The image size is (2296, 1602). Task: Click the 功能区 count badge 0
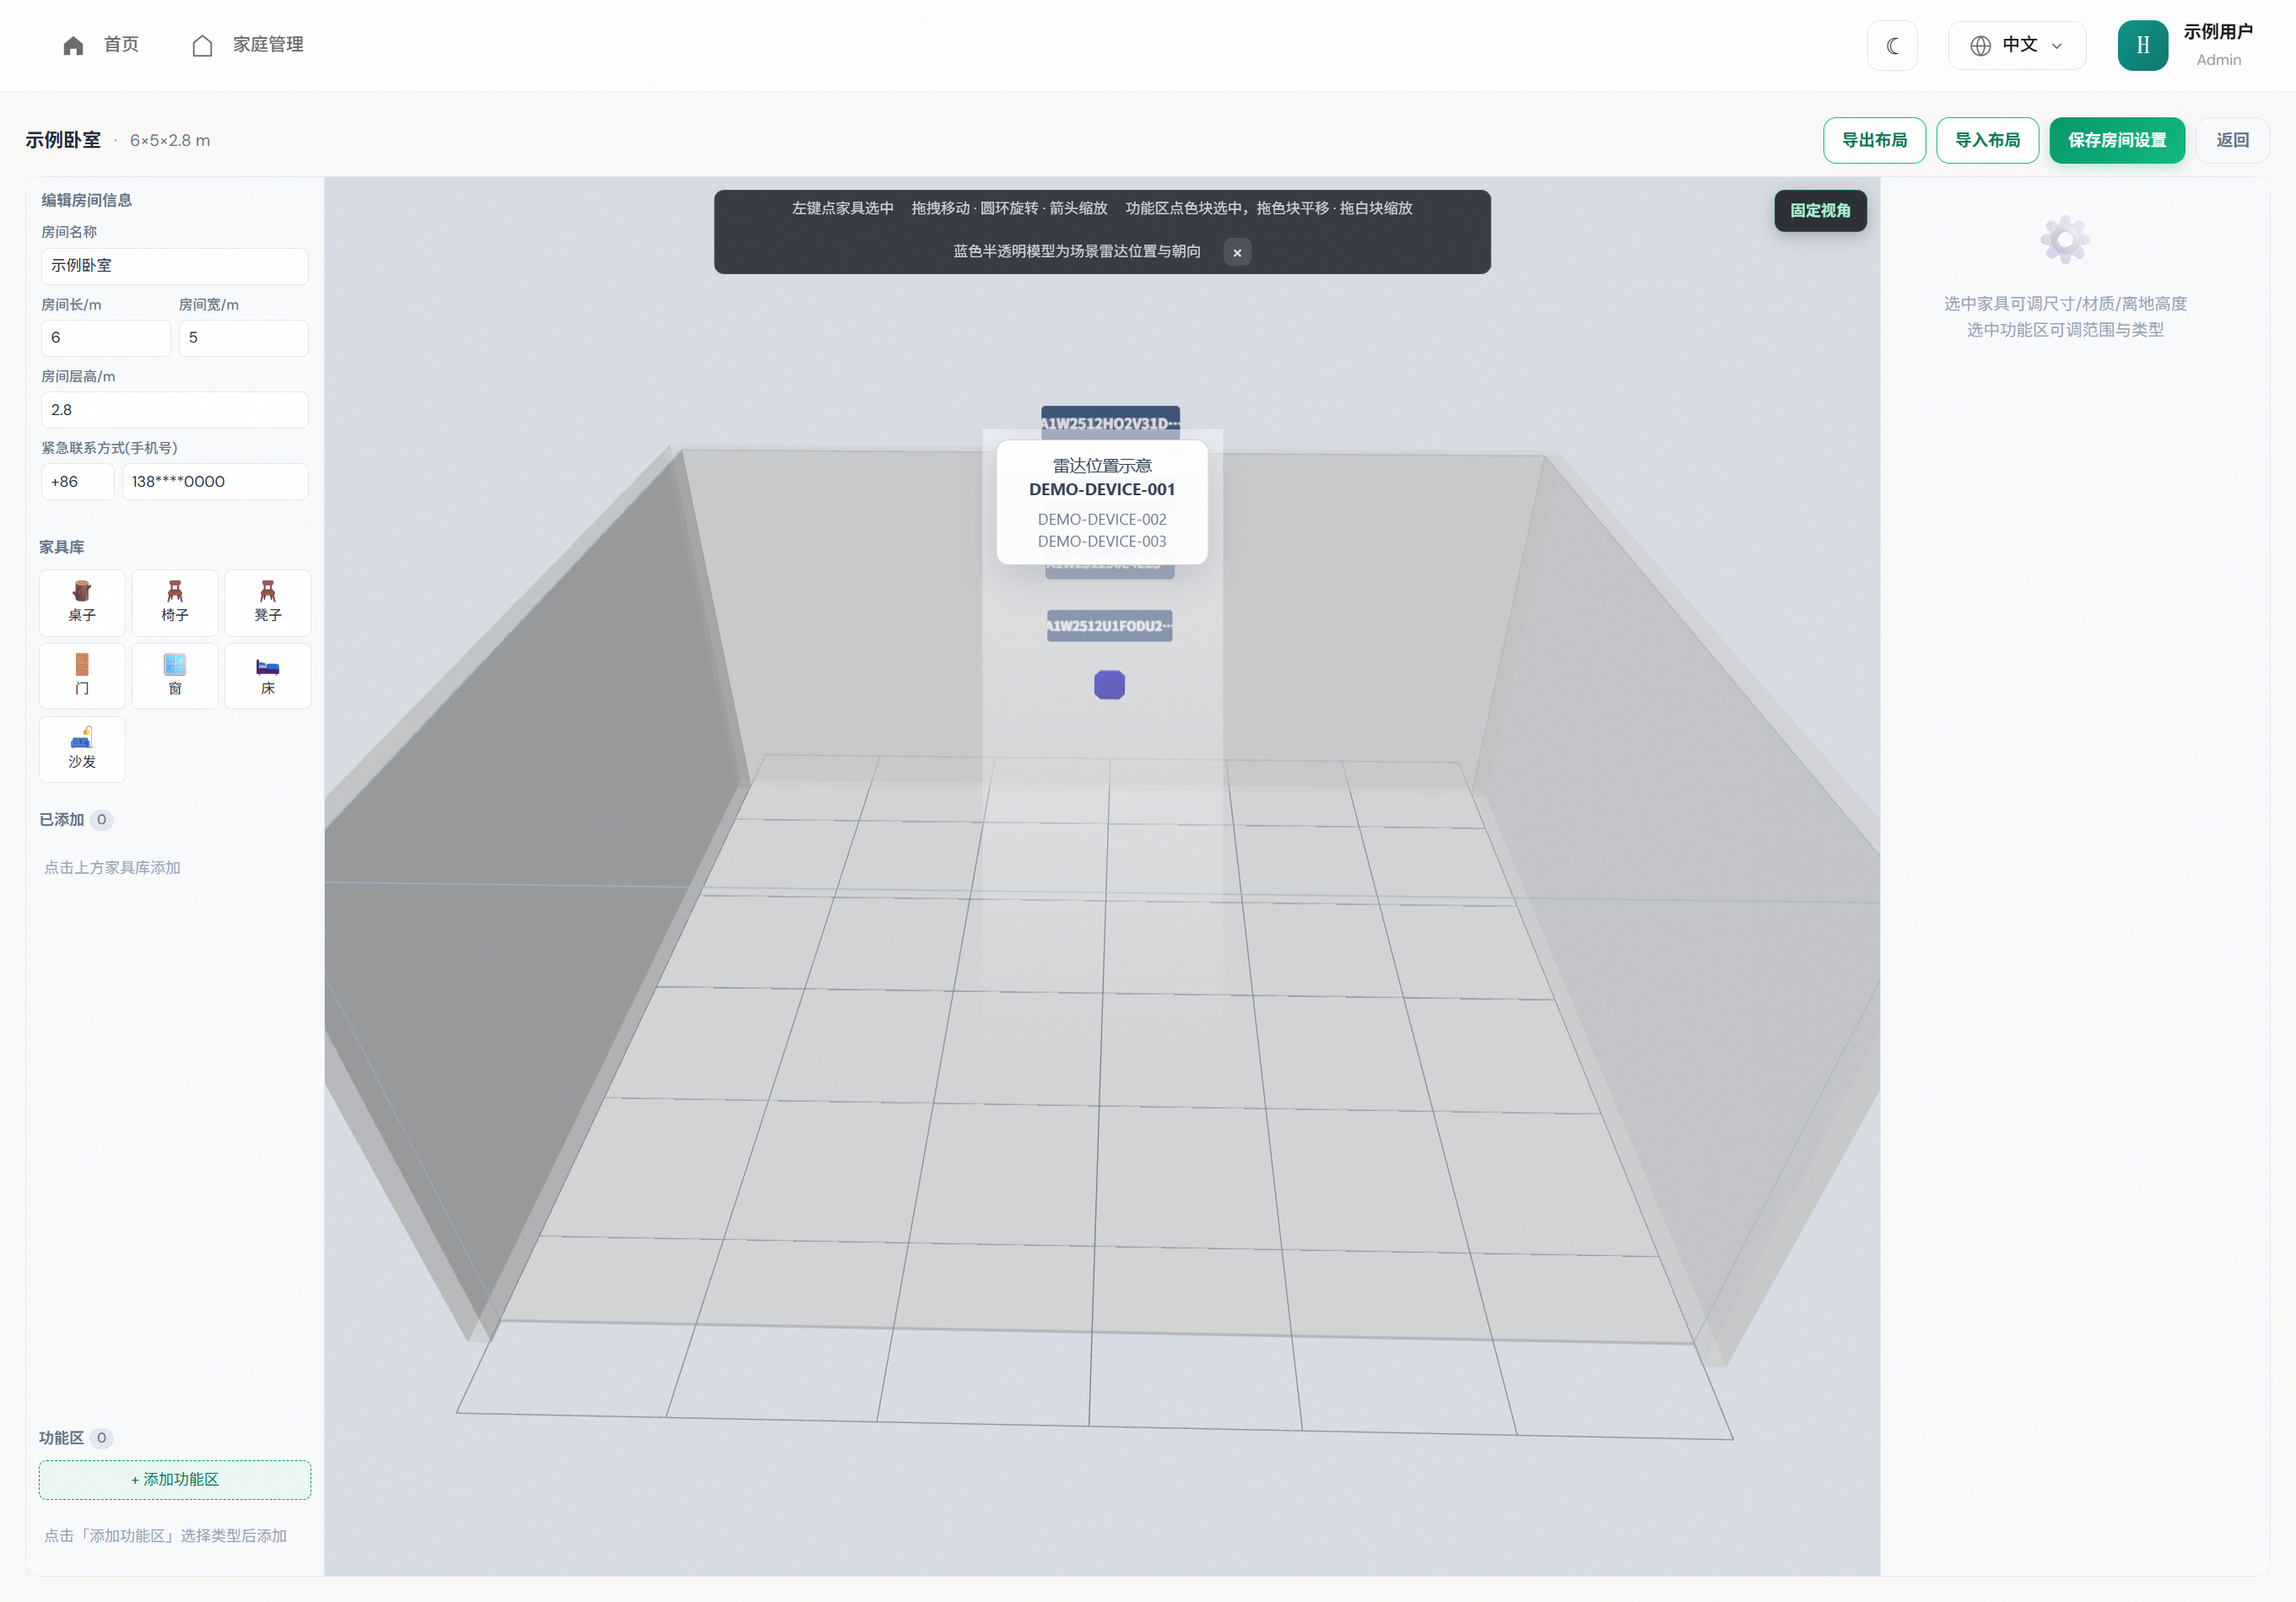pos(101,1438)
